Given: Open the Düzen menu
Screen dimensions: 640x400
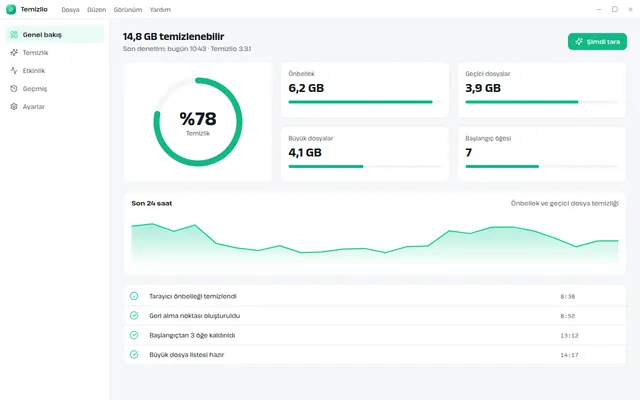Looking at the screenshot, I should pos(96,9).
